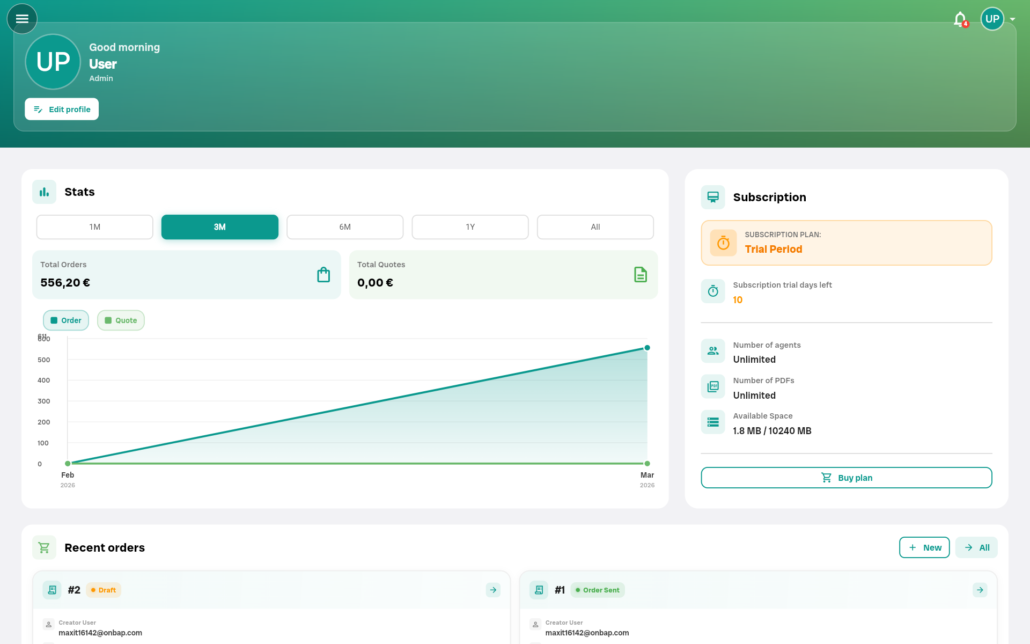Toggle the Order series in the chart legend
This screenshot has height=644, width=1030.
pos(65,320)
